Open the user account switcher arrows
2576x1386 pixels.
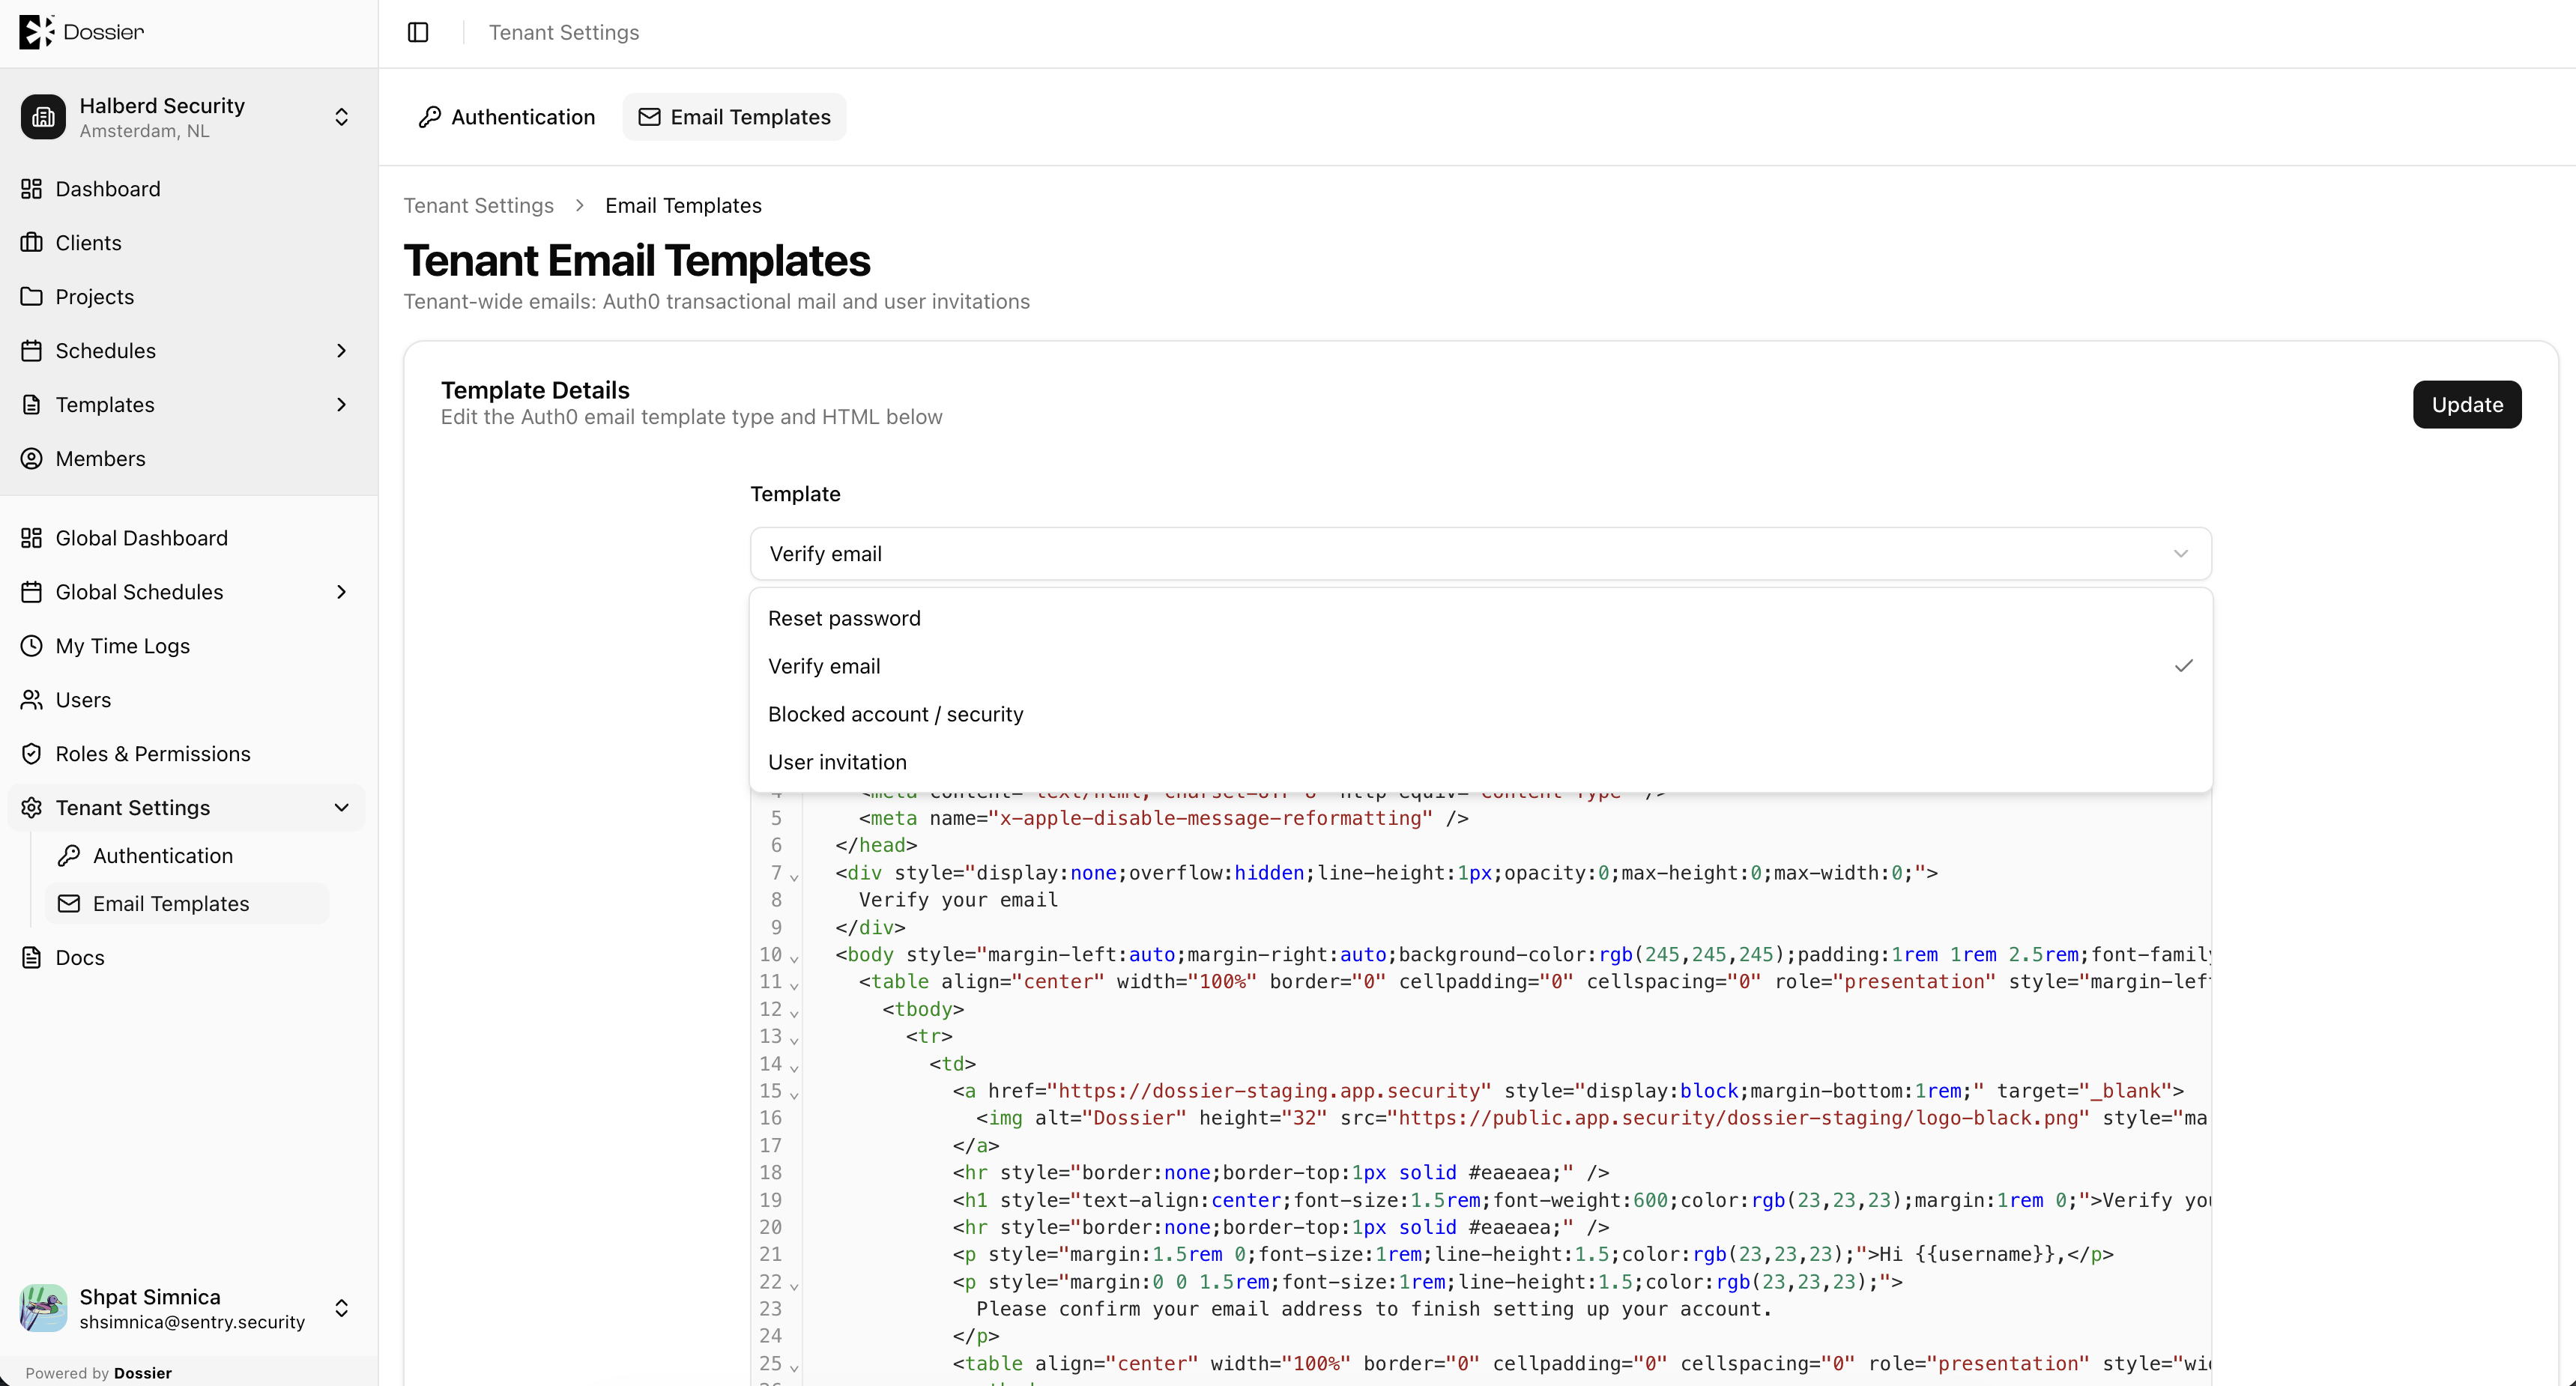pyautogui.click(x=342, y=1308)
